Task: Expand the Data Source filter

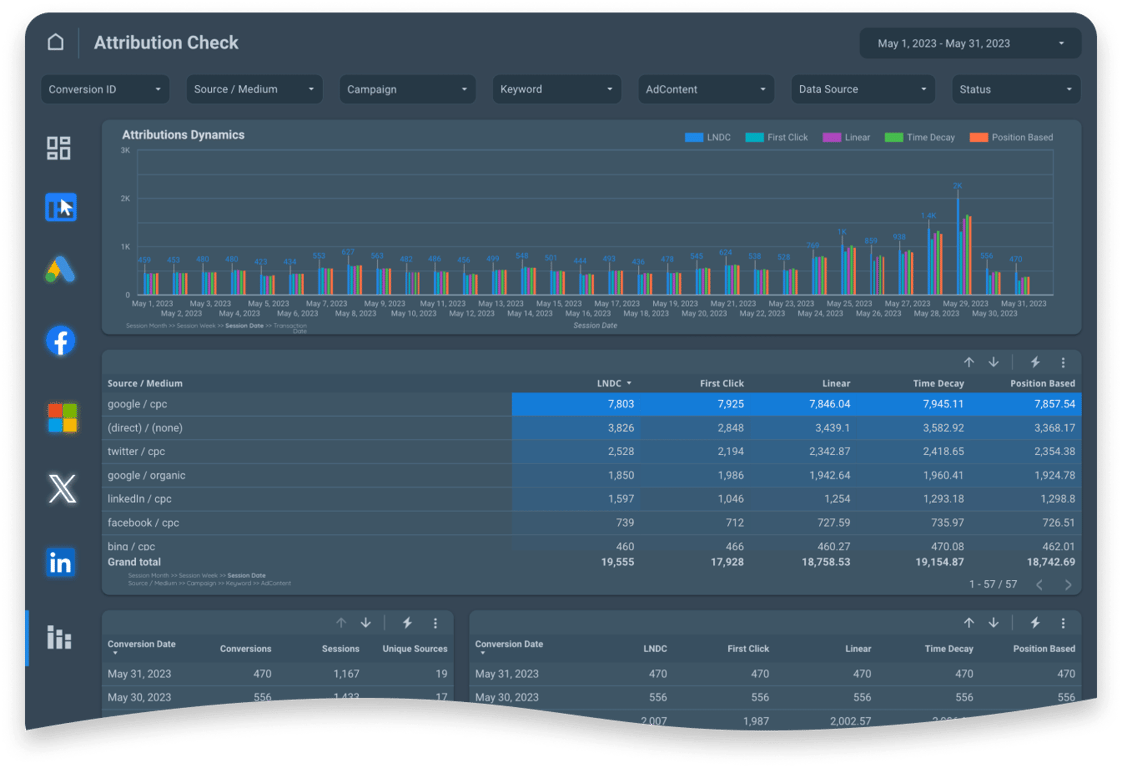Action: pos(862,89)
